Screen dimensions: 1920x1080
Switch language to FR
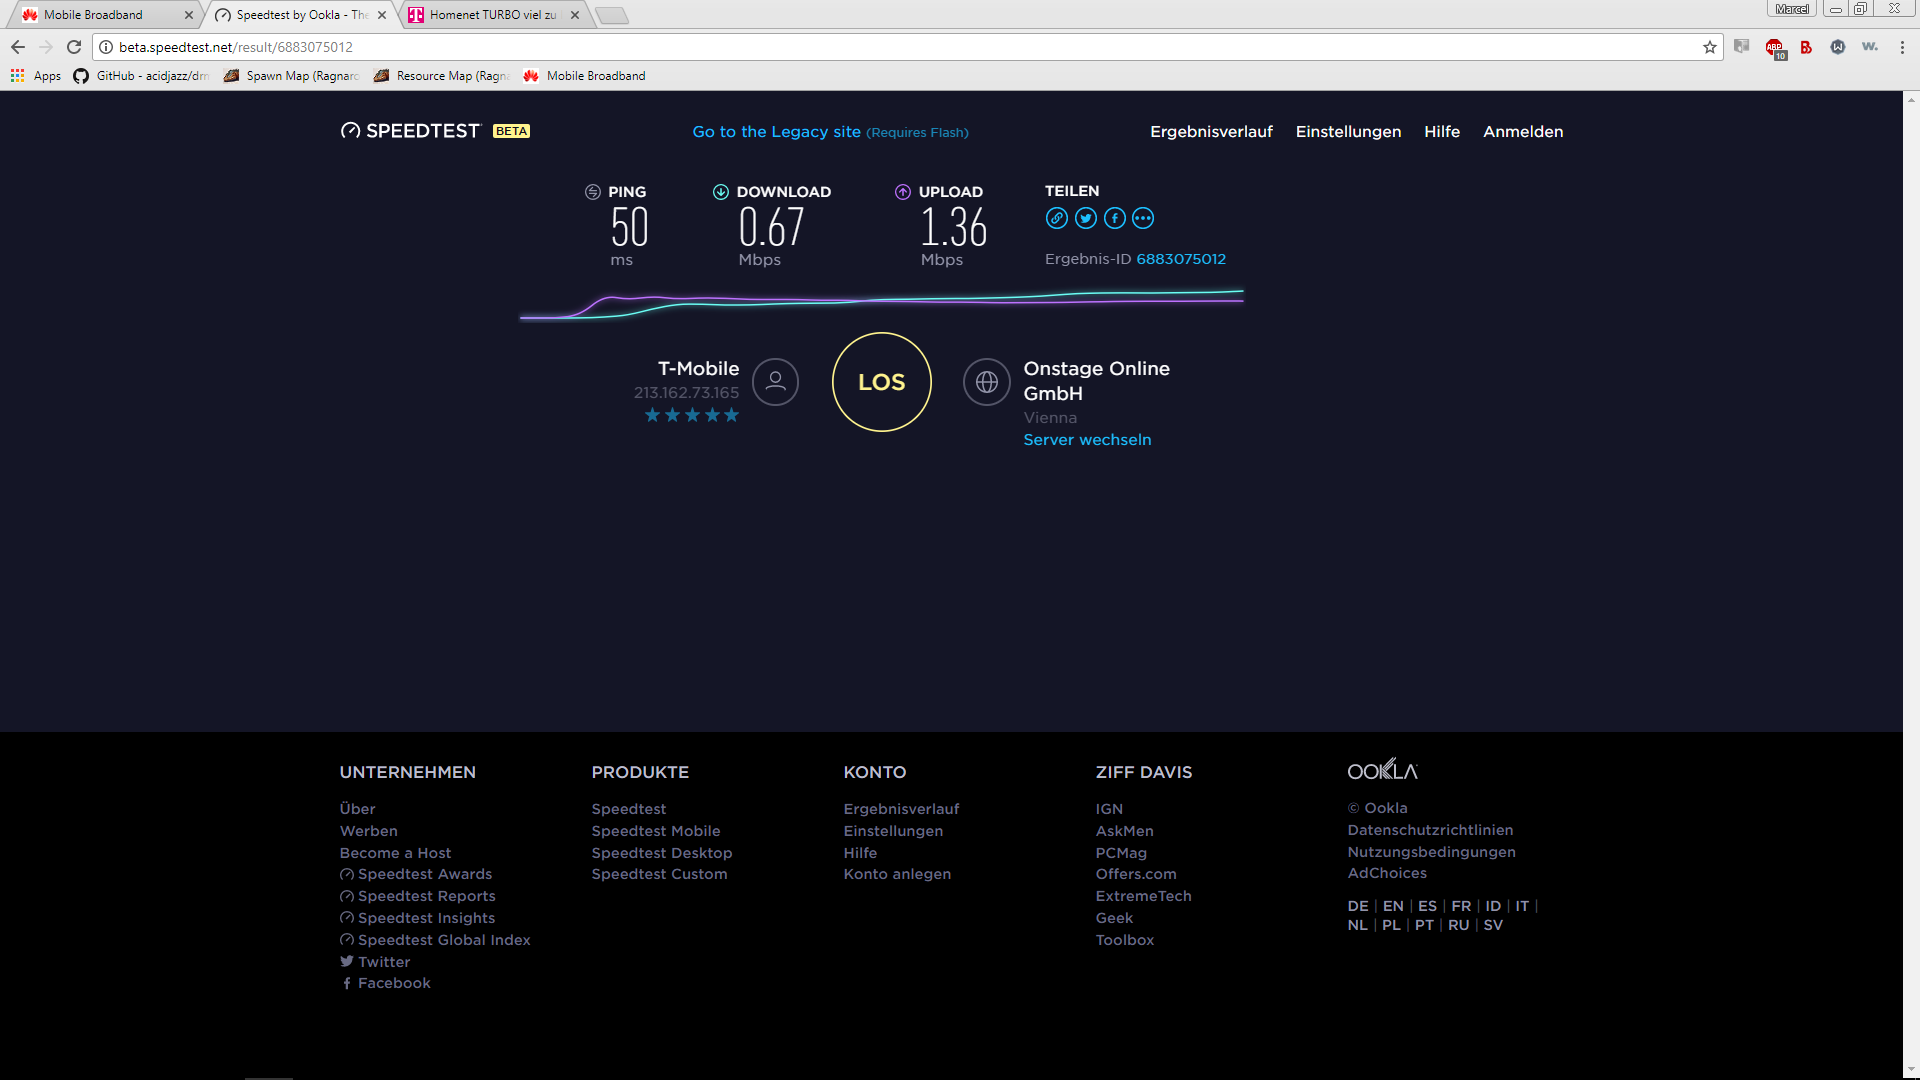tap(1461, 906)
